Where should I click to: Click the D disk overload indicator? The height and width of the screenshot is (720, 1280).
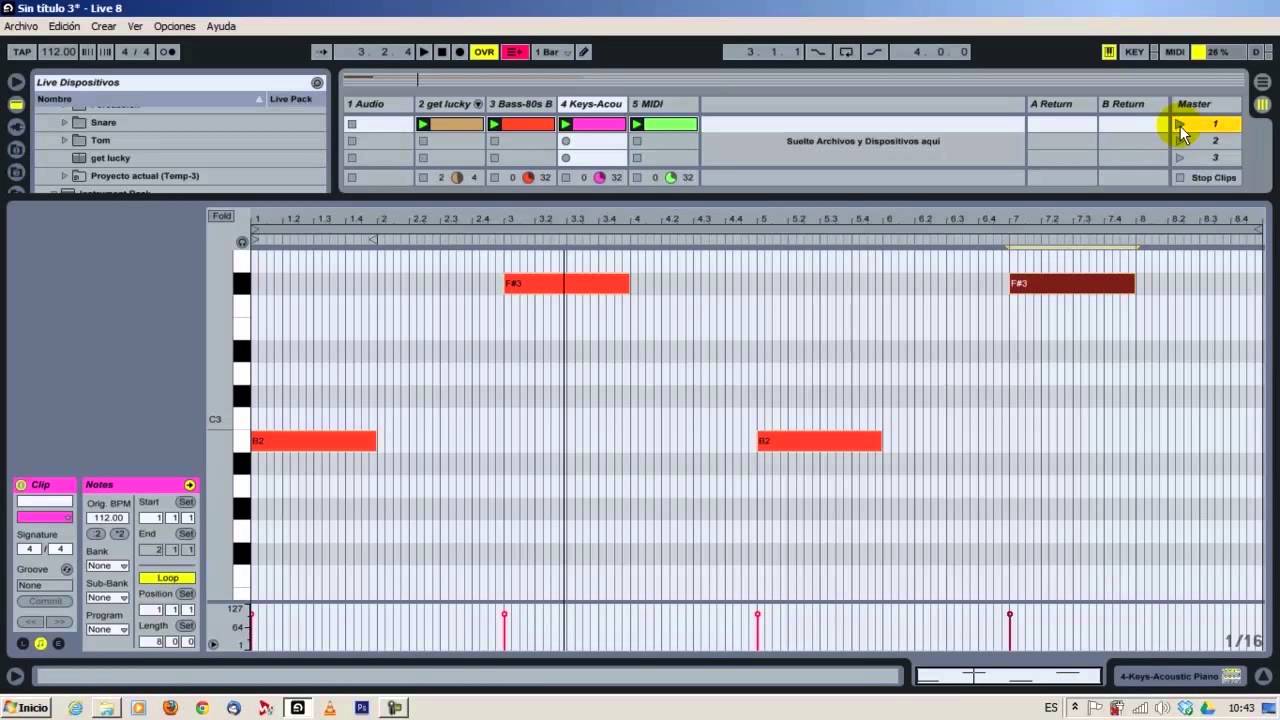[1256, 52]
